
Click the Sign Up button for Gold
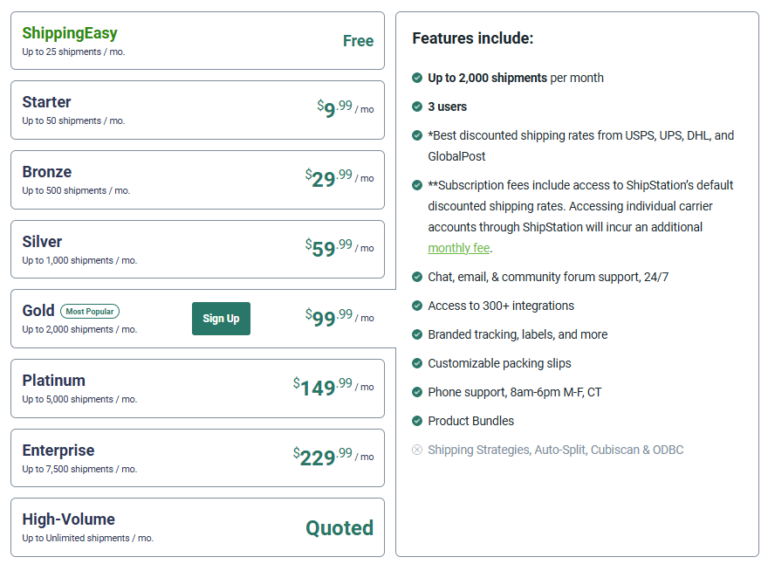pos(221,318)
